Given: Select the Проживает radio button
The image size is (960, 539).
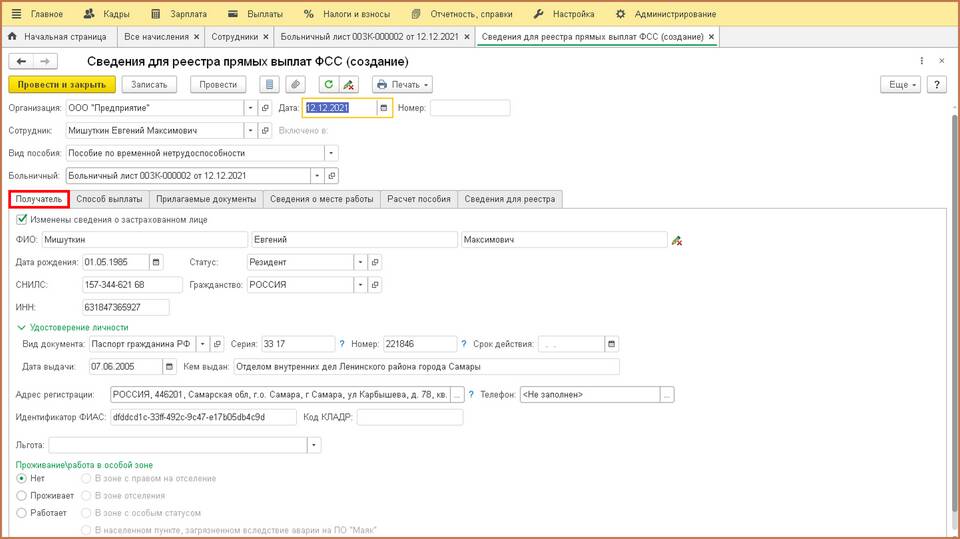Looking at the screenshot, I should point(22,495).
